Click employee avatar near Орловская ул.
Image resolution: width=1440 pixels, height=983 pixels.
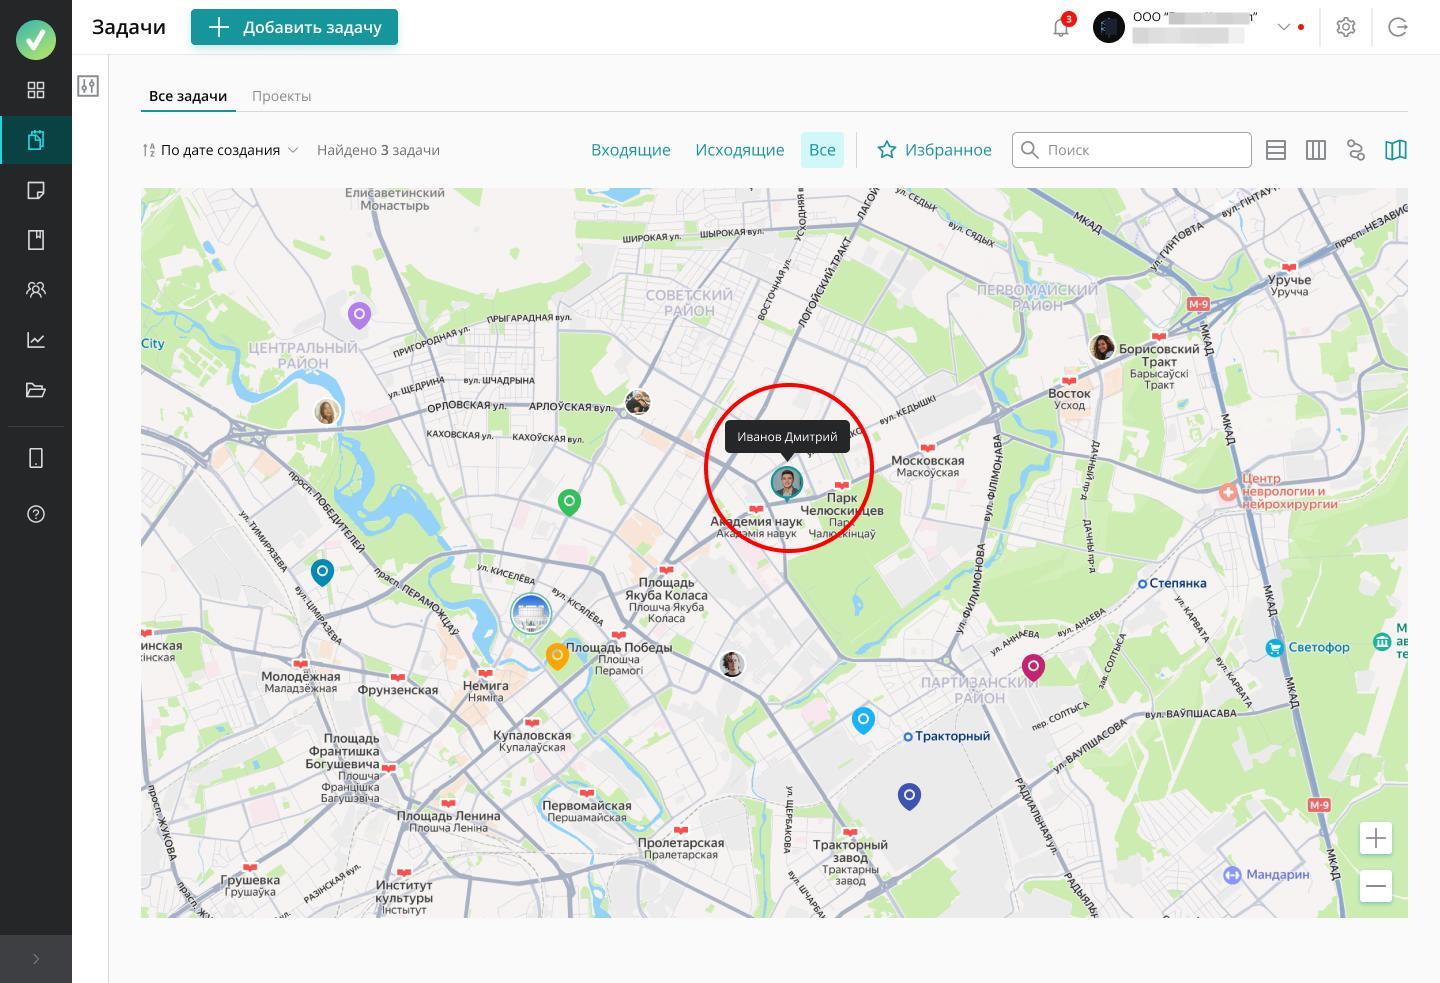coord(326,411)
